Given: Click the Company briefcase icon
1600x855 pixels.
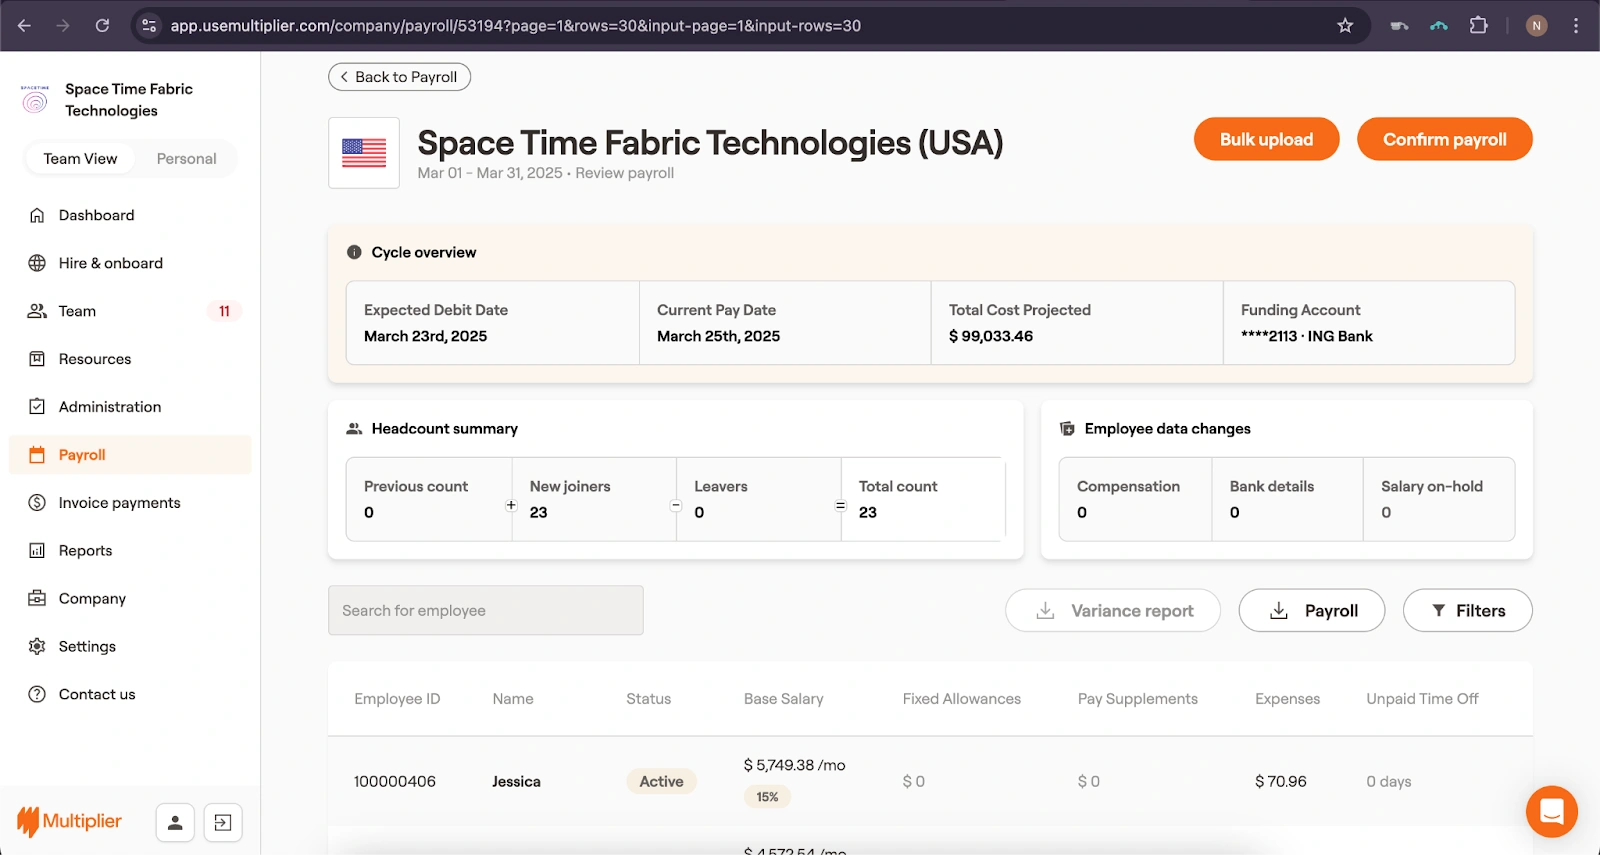Looking at the screenshot, I should click(x=37, y=599).
